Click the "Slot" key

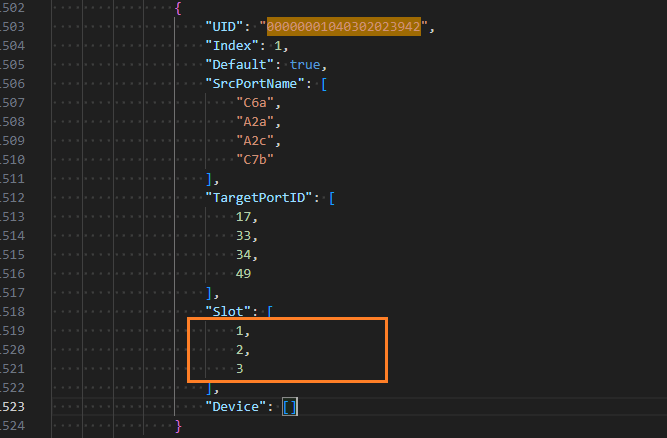228,312
